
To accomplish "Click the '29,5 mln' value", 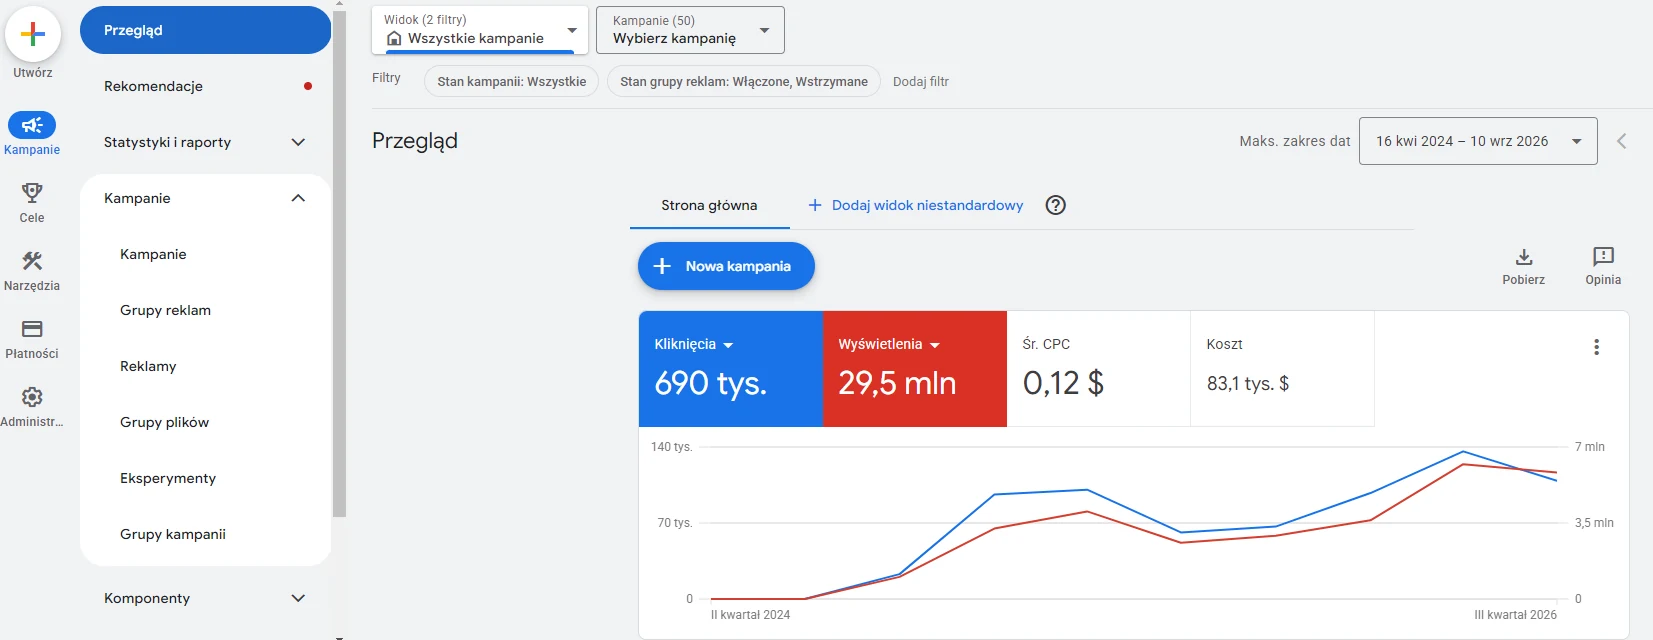I will click(x=897, y=383).
